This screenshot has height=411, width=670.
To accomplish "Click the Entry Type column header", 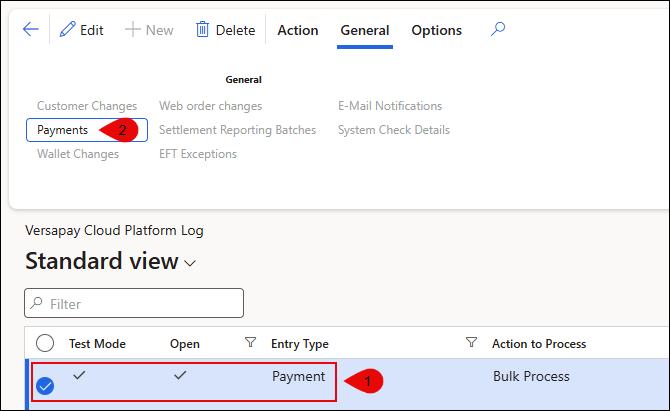I will 300,343.
